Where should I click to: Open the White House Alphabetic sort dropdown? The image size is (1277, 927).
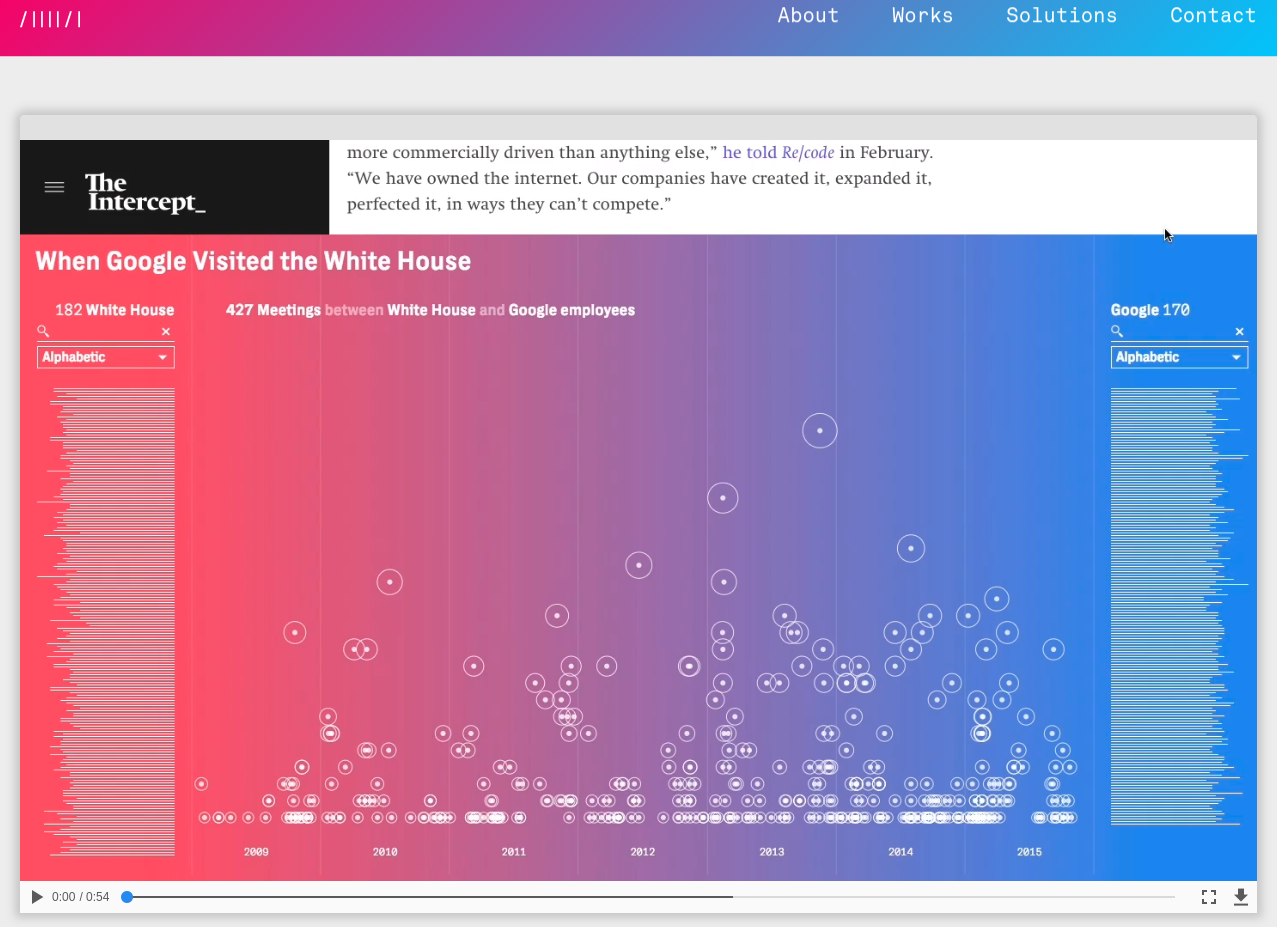(x=105, y=357)
